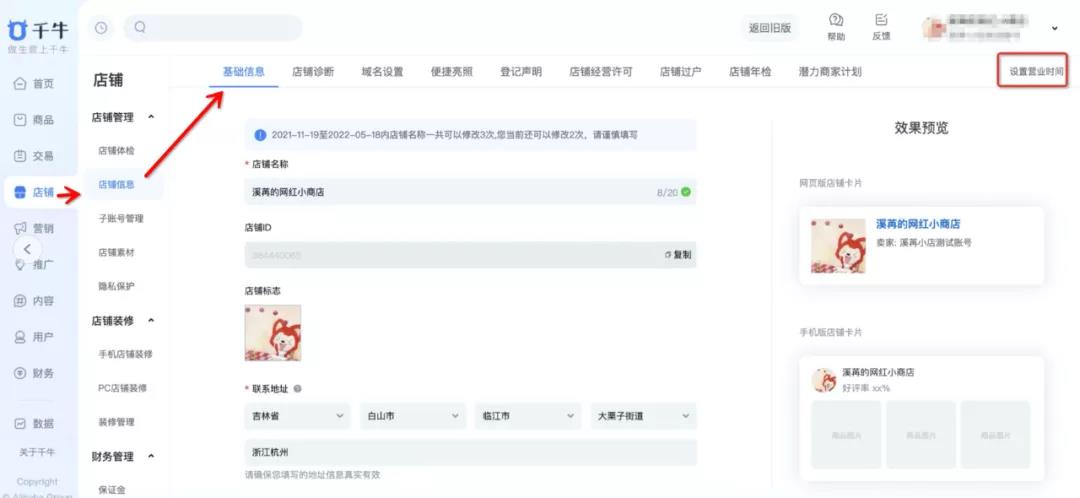Open 店铺体检 menu item
The image size is (1080, 498).
(116, 151)
